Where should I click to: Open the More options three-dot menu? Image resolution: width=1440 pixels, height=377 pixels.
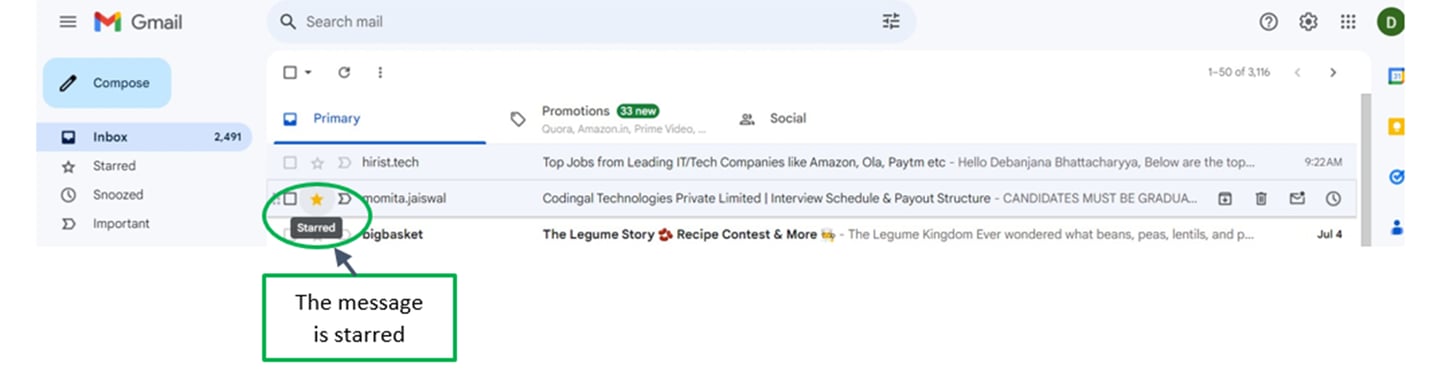pos(380,72)
